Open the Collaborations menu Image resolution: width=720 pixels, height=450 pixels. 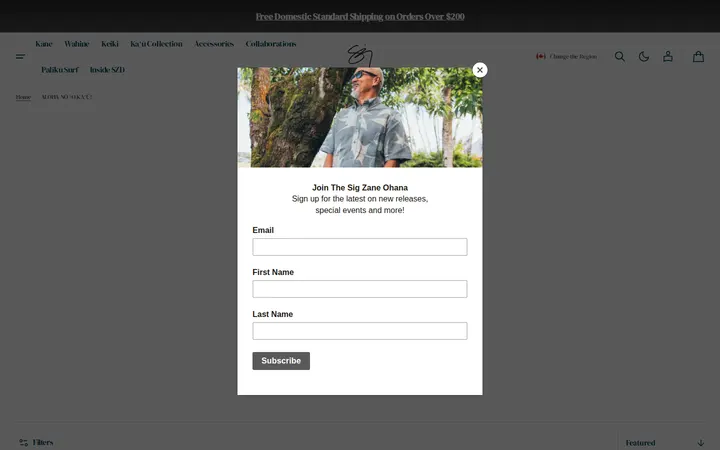pyautogui.click(x=271, y=44)
